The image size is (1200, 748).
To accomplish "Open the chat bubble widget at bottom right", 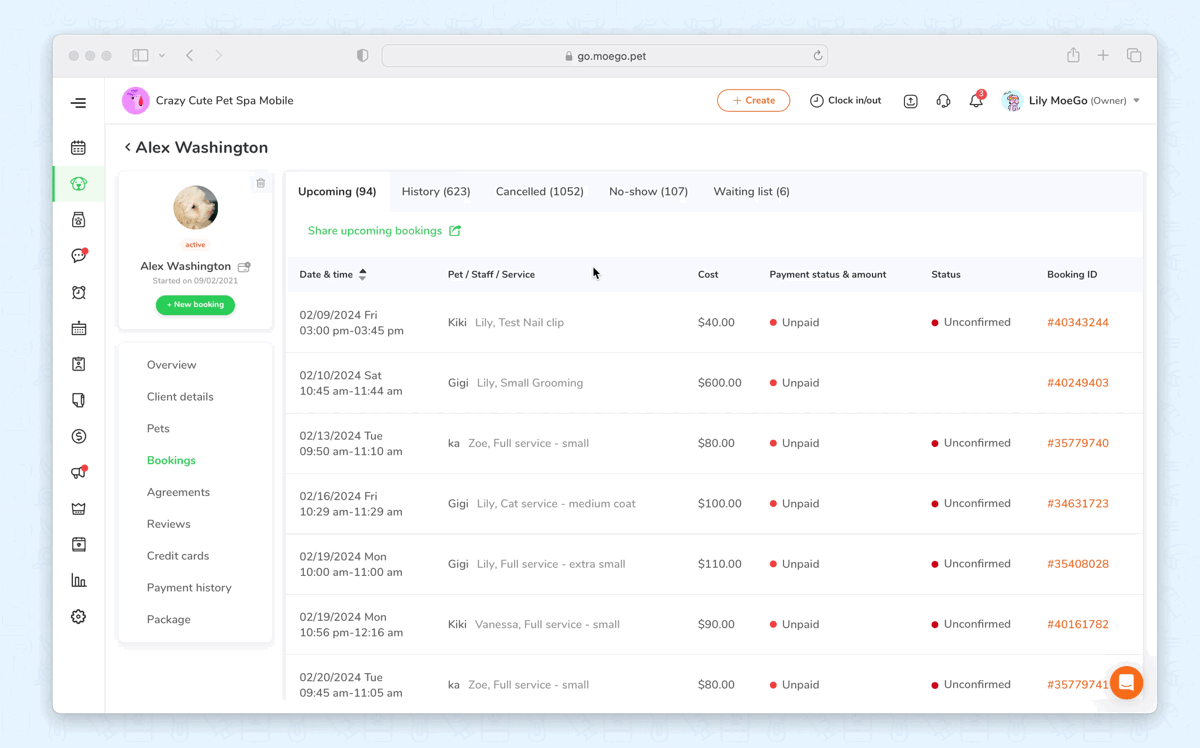I will coord(1126,683).
